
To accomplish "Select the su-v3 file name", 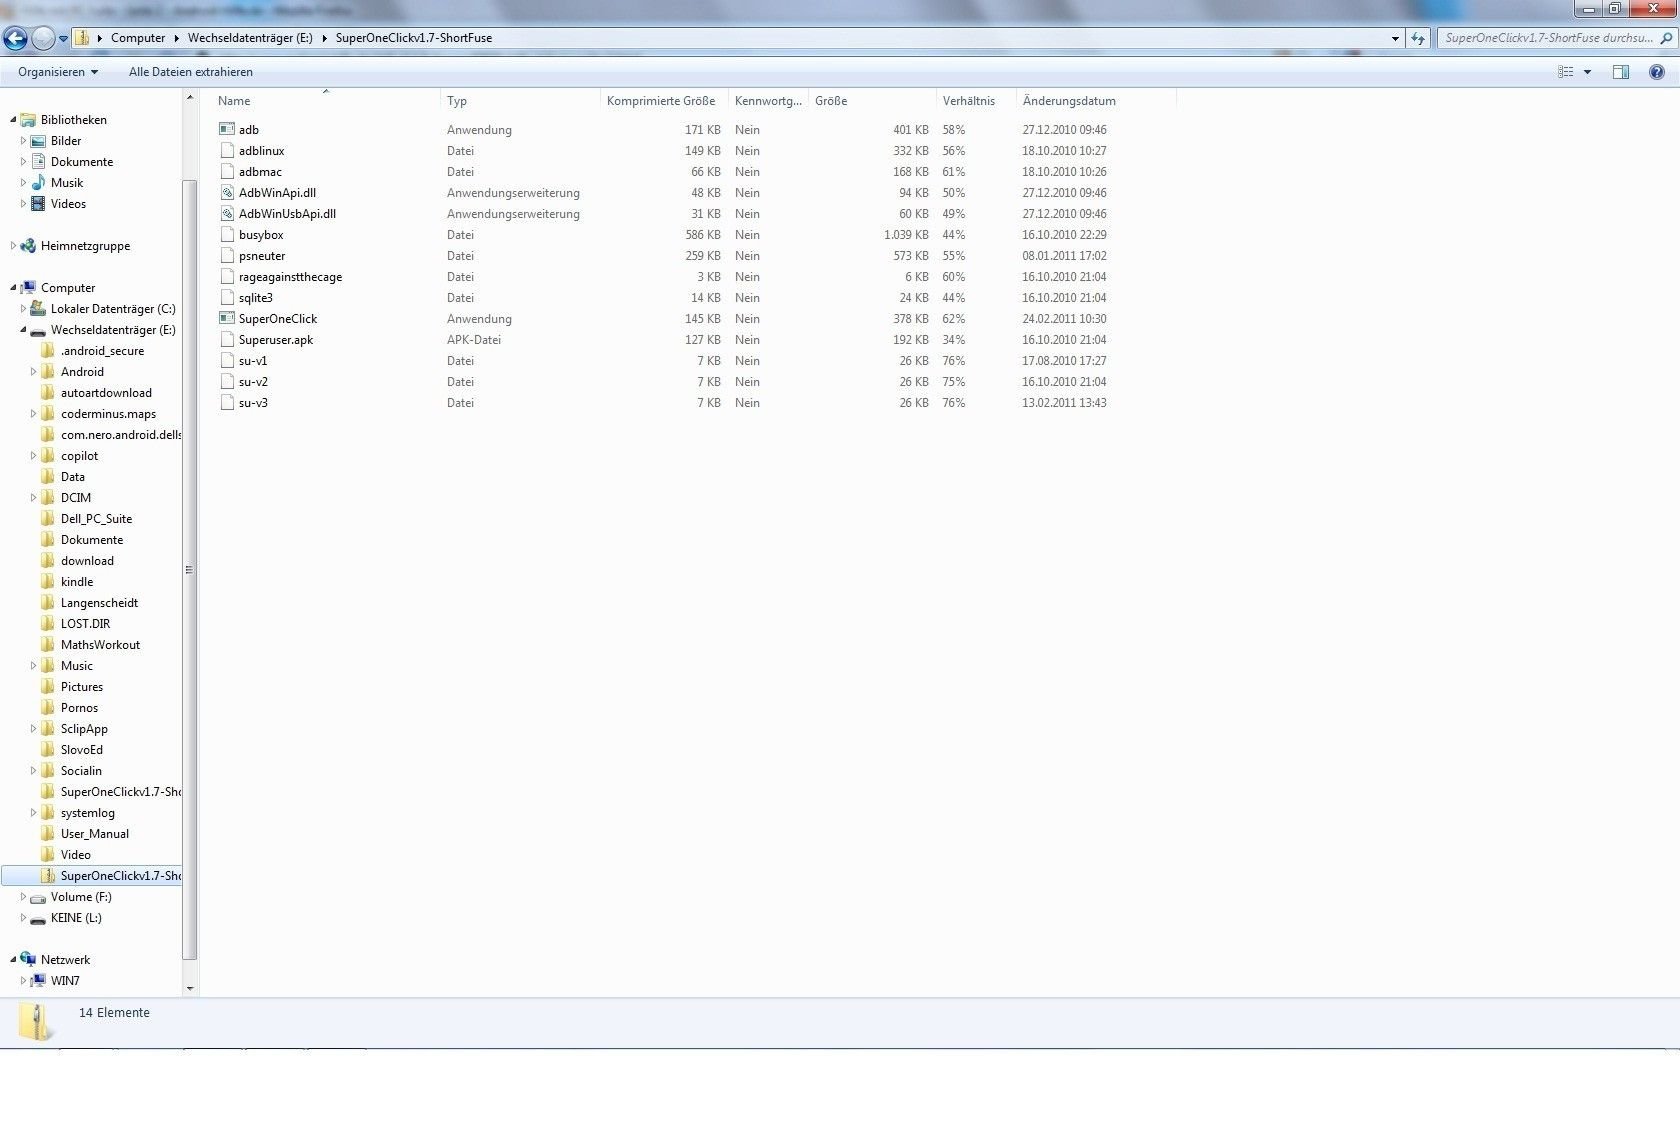I will (x=253, y=403).
